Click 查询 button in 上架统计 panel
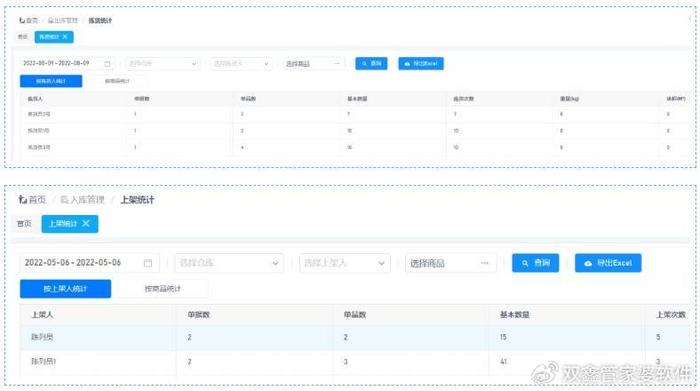This screenshot has width=700, height=391. tap(535, 263)
